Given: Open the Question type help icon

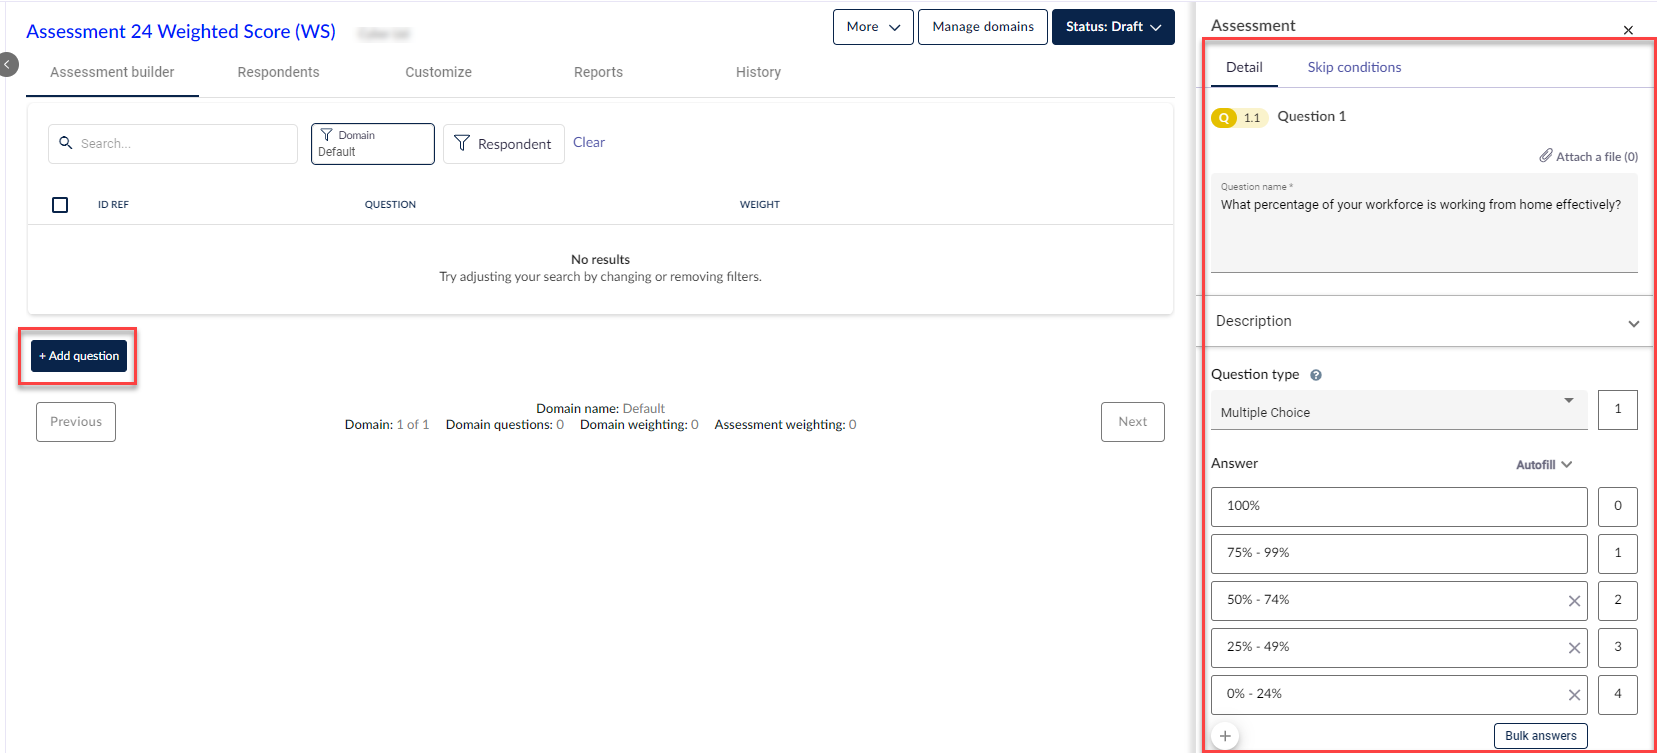Looking at the screenshot, I should pyautogui.click(x=1316, y=375).
